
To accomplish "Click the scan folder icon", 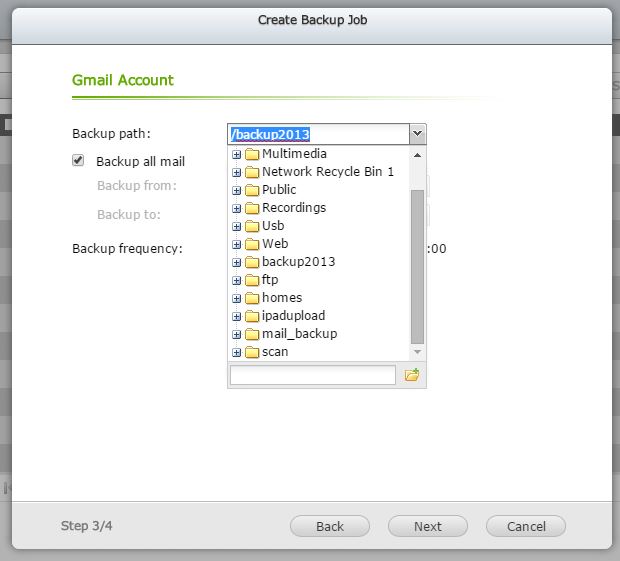I will (252, 352).
